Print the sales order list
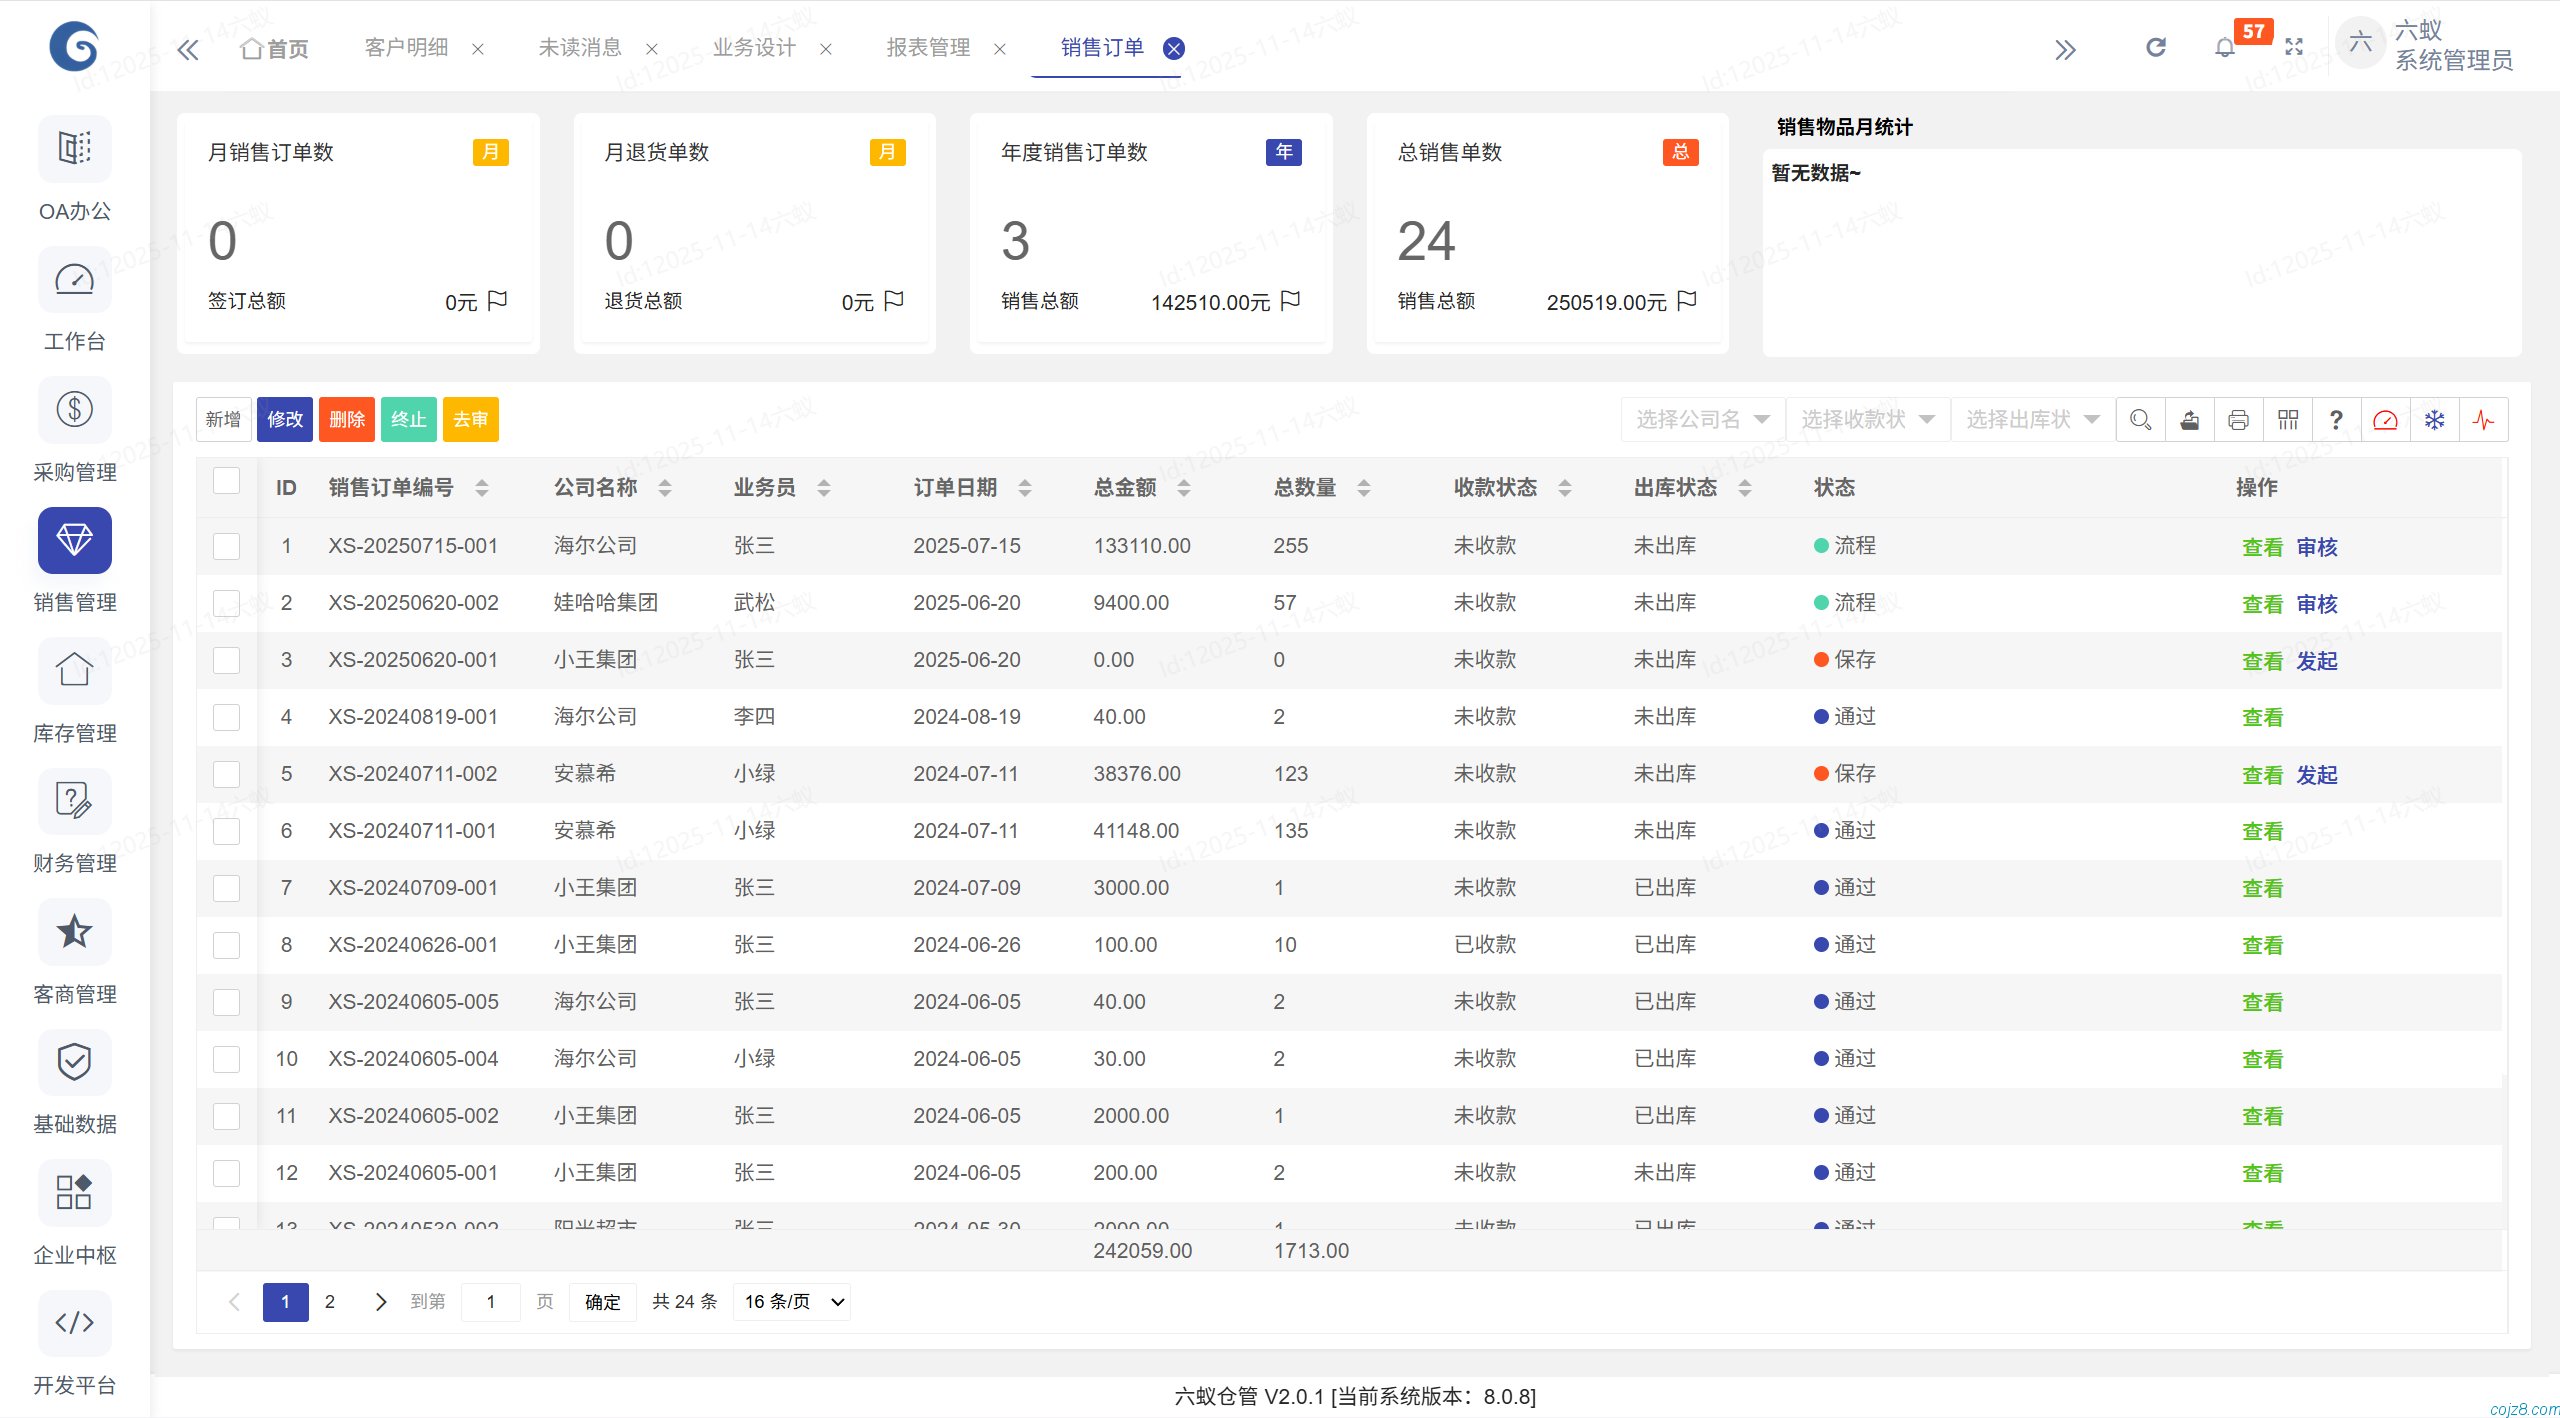This screenshot has width=2560, height=1418. (2239, 419)
